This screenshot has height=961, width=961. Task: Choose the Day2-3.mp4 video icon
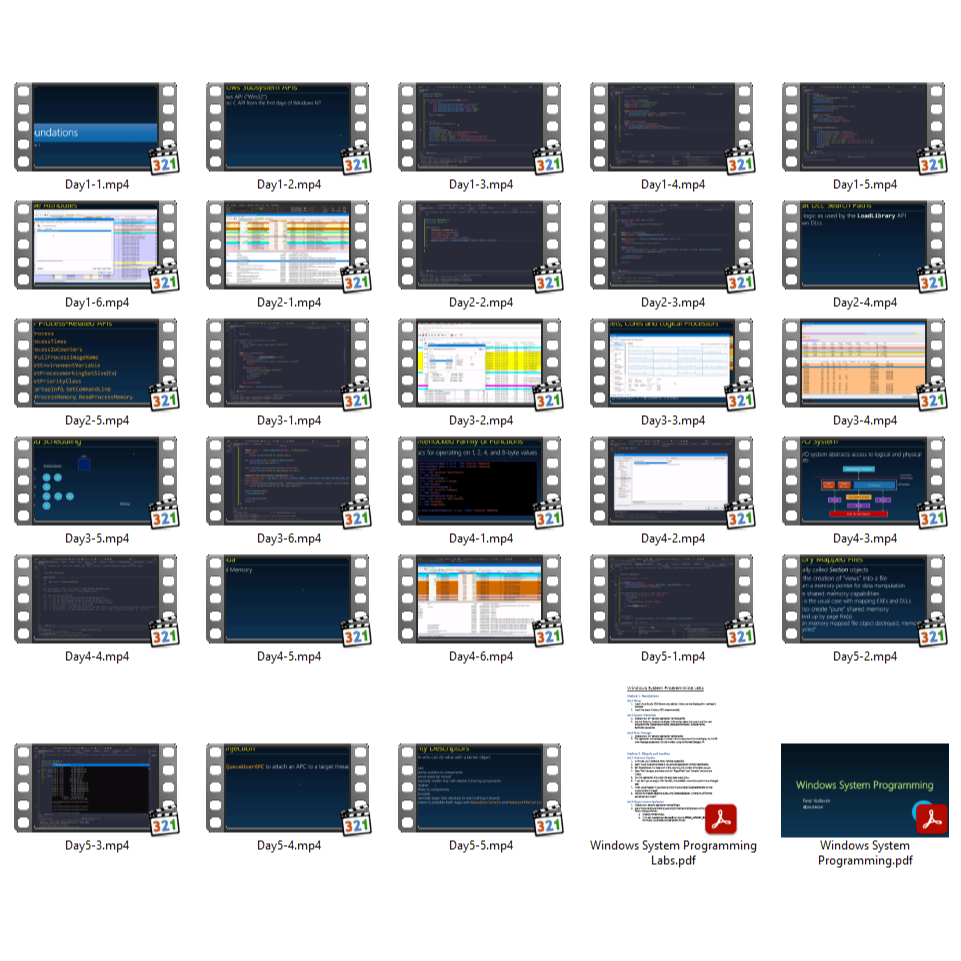point(672,245)
